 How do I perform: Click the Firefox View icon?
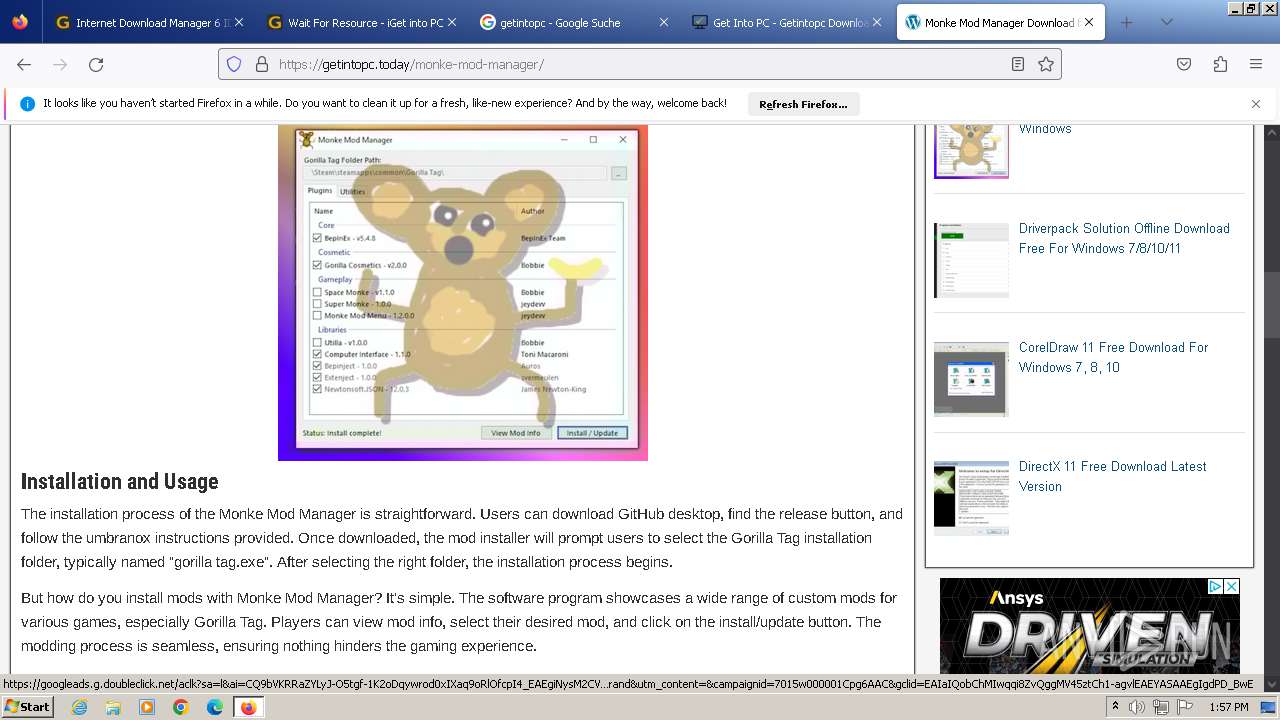[20, 22]
